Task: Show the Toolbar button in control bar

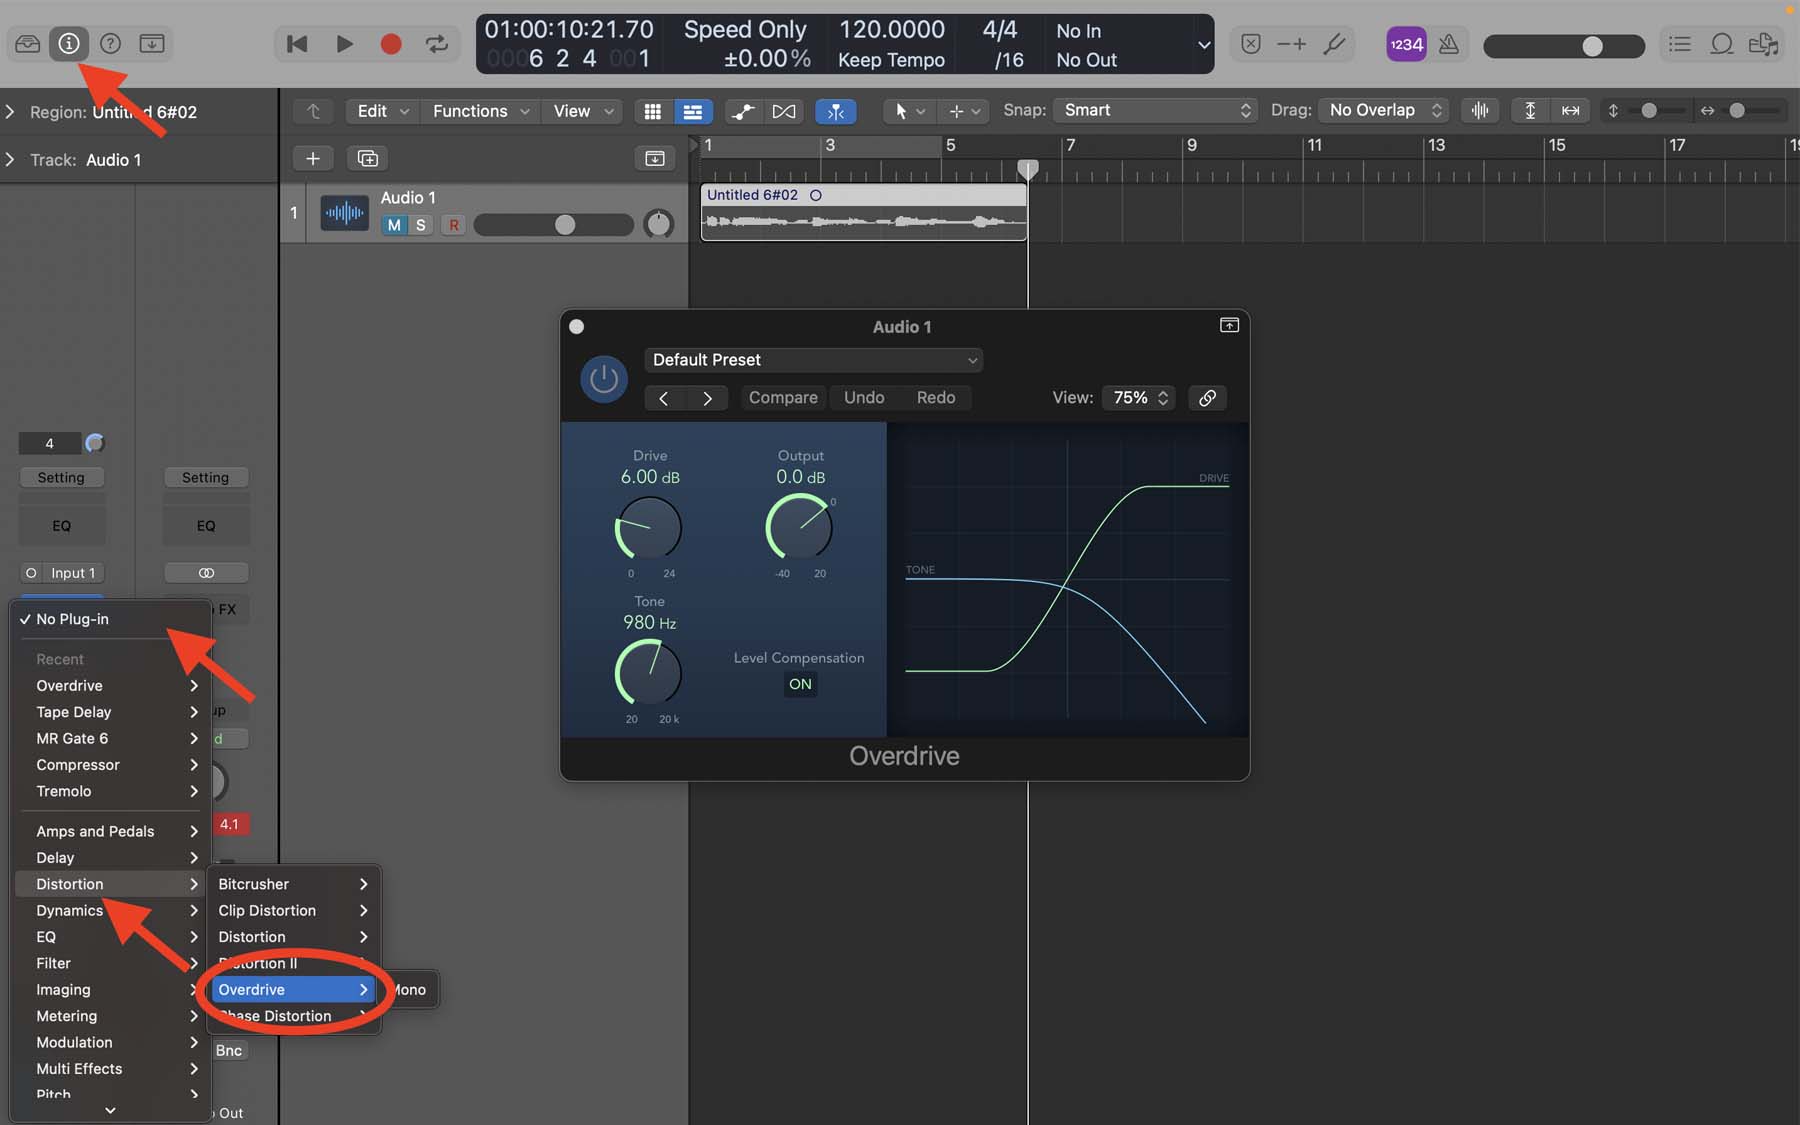Action: coord(152,43)
